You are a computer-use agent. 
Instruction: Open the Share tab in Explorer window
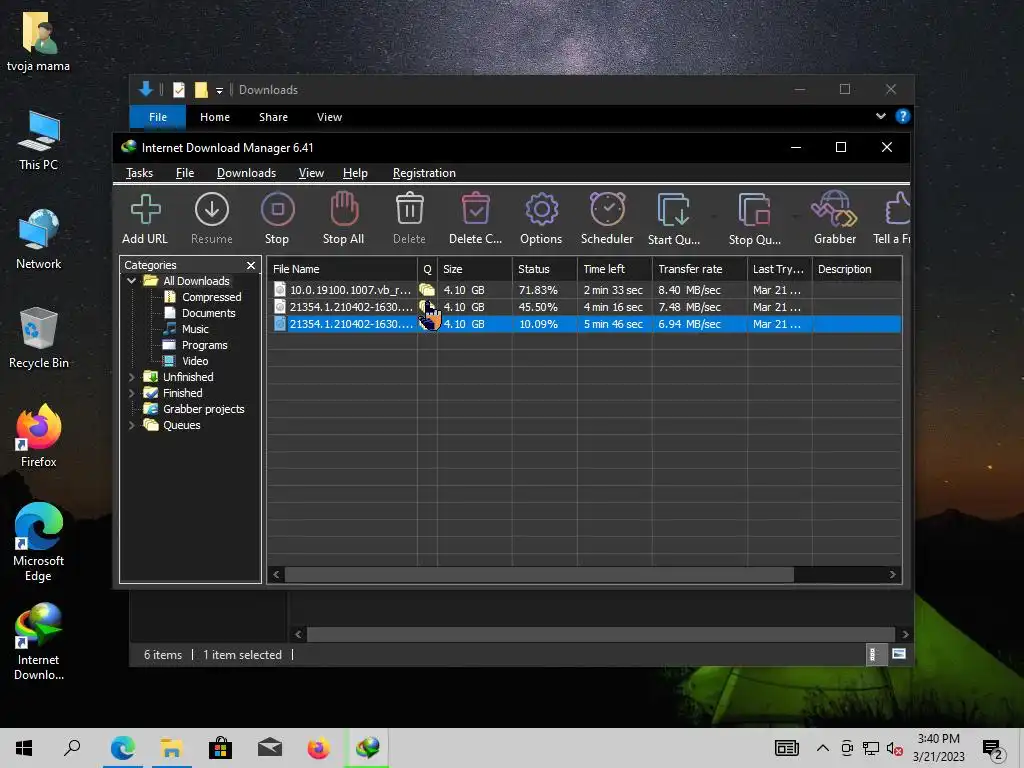[273, 117]
